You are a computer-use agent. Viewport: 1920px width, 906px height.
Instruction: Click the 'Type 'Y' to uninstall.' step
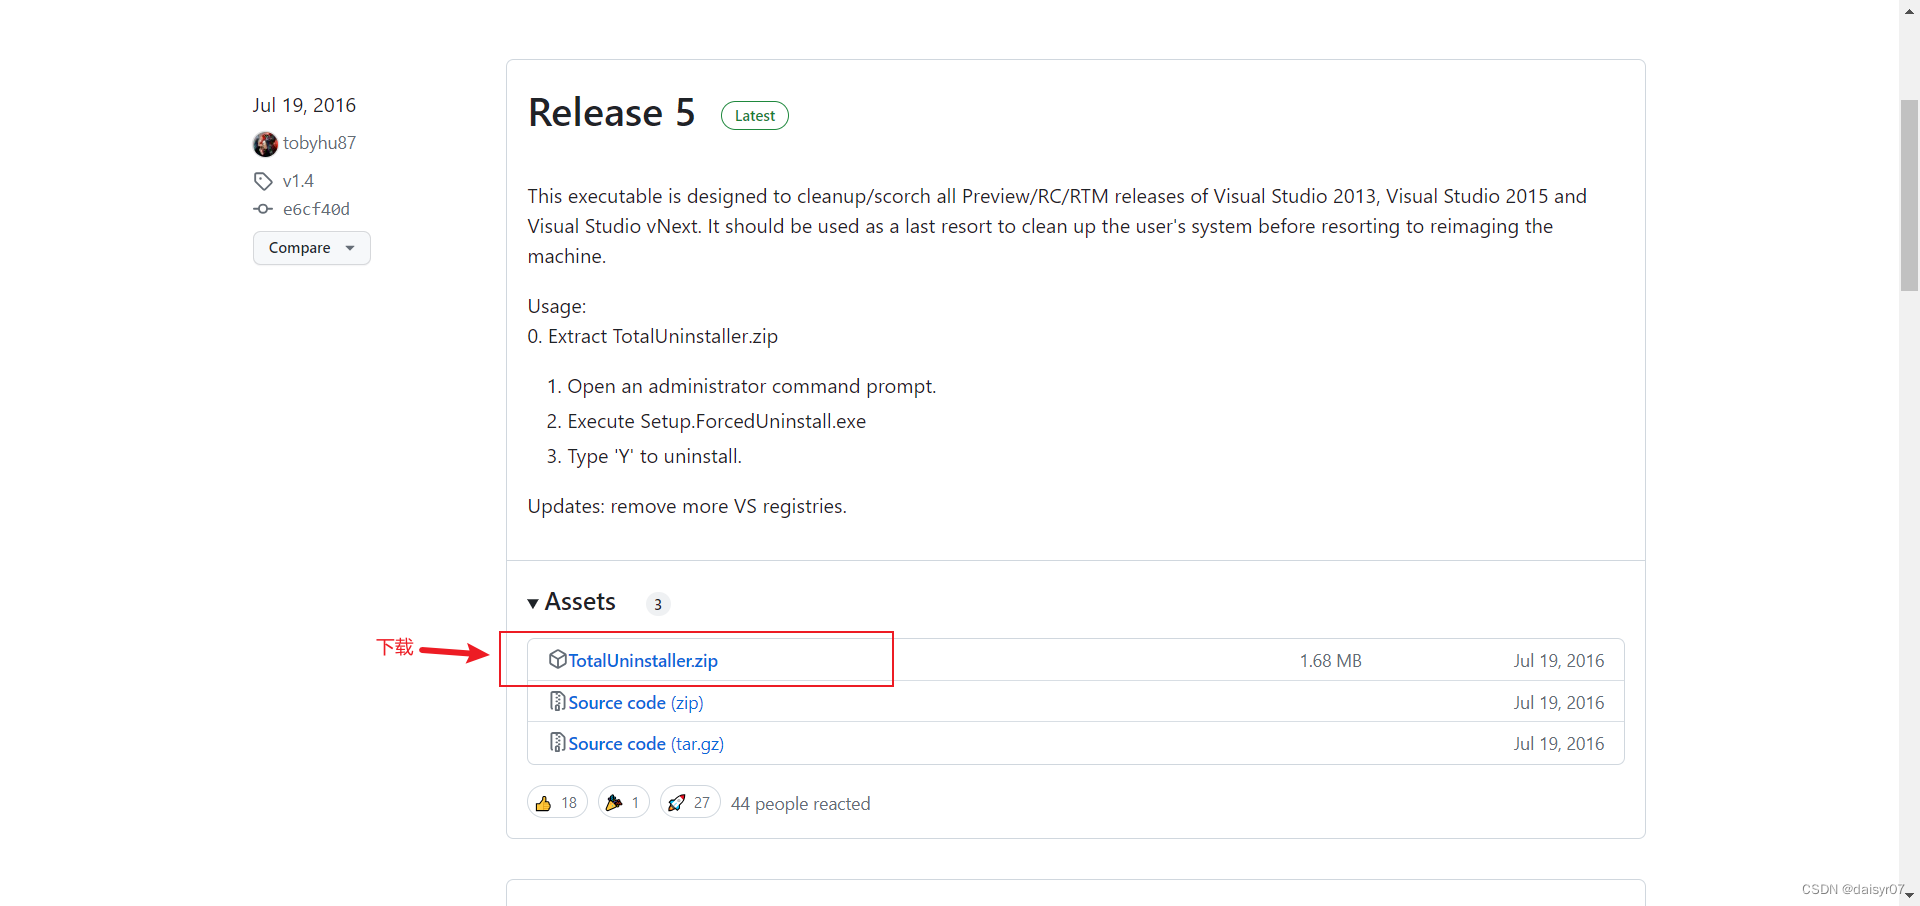(654, 457)
